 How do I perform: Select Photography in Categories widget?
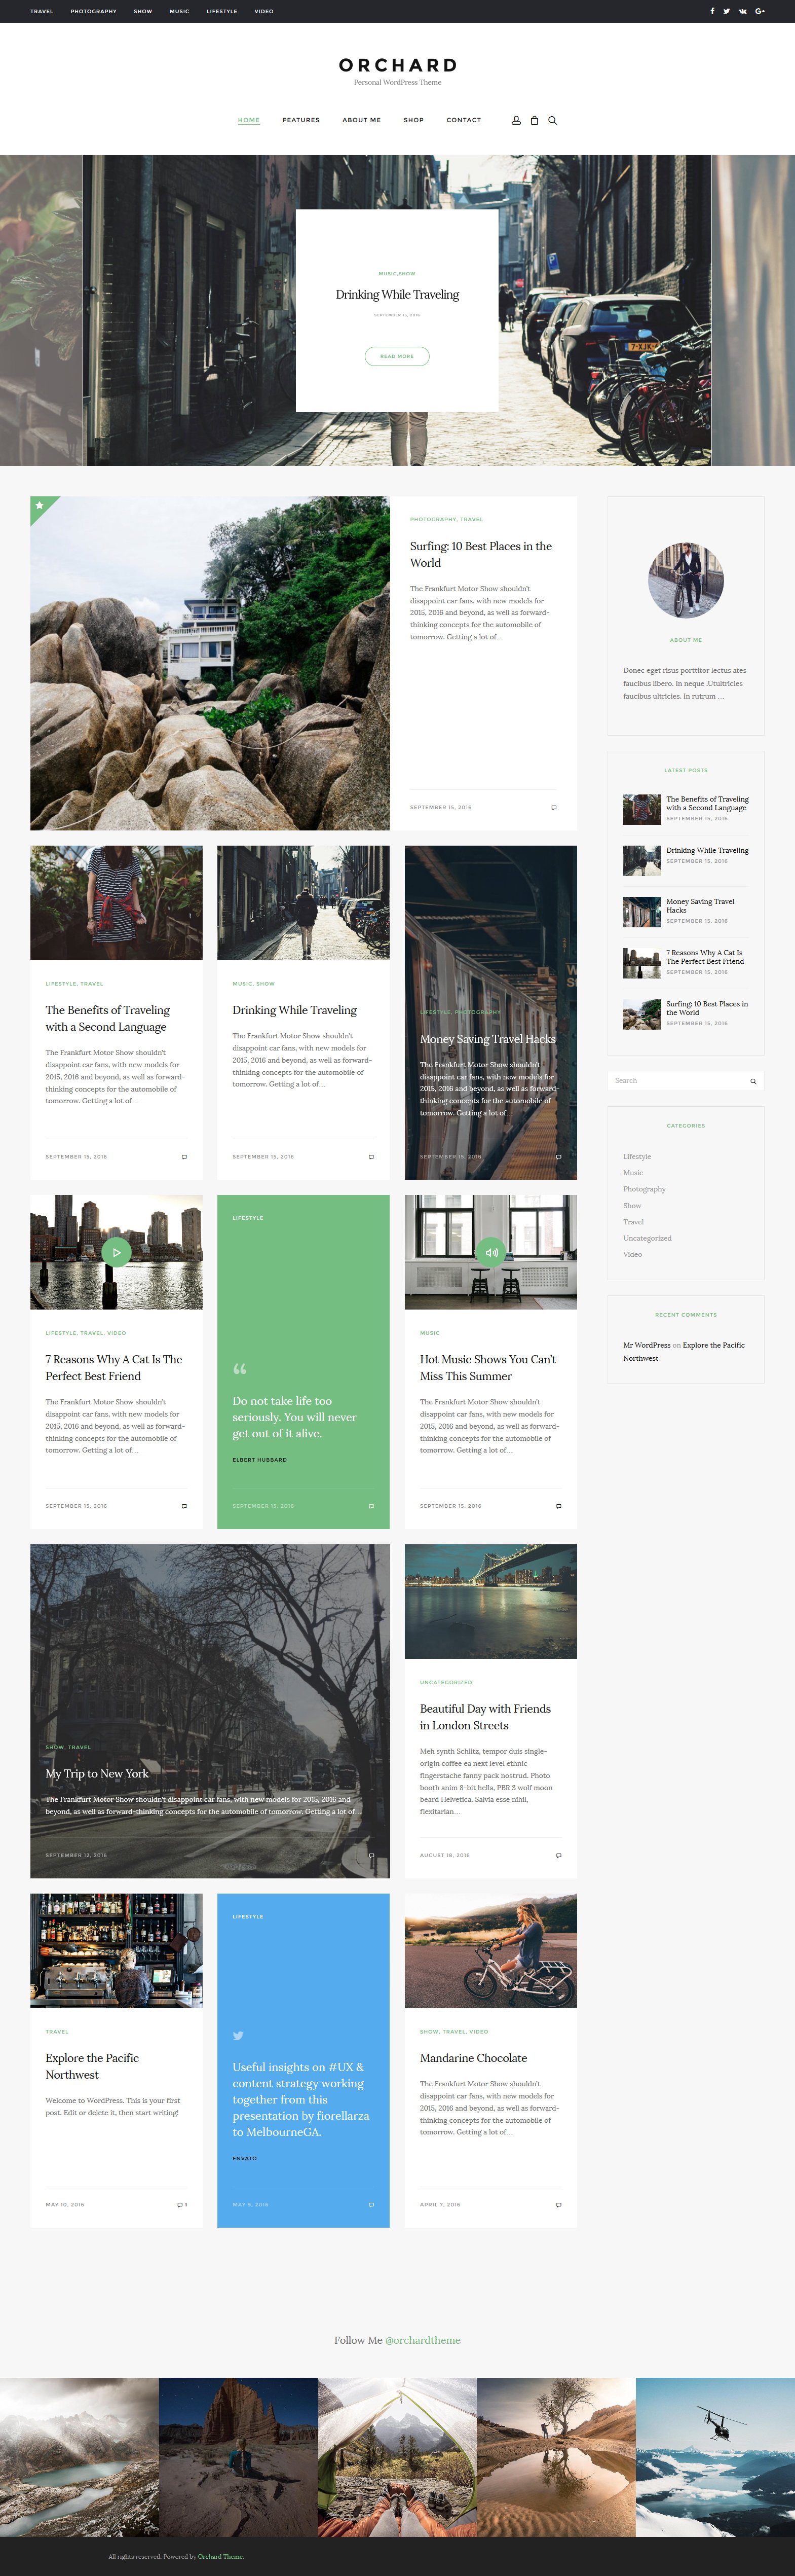pyautogui.click(x=644, y=1189)
